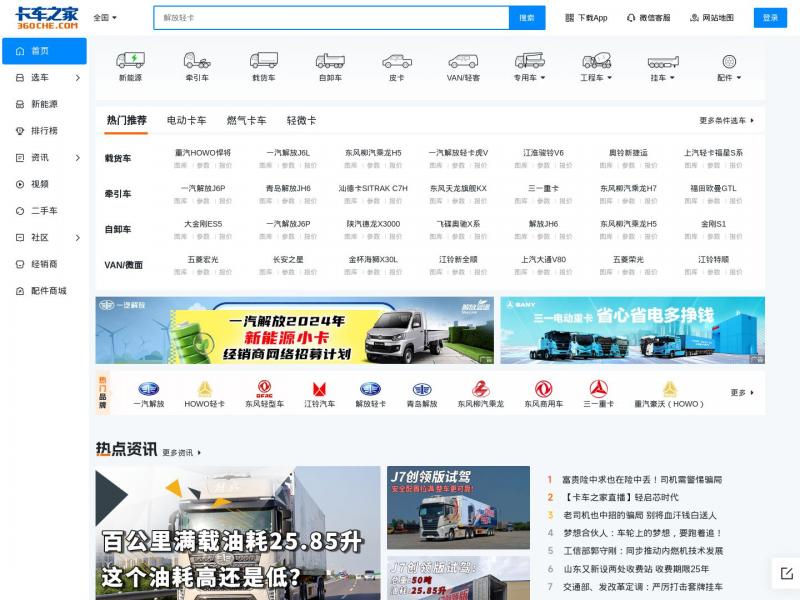The image size is (800, 600).
Task: Expand the 更多条件选车 arrow link
Action: (x=727, y=120)
